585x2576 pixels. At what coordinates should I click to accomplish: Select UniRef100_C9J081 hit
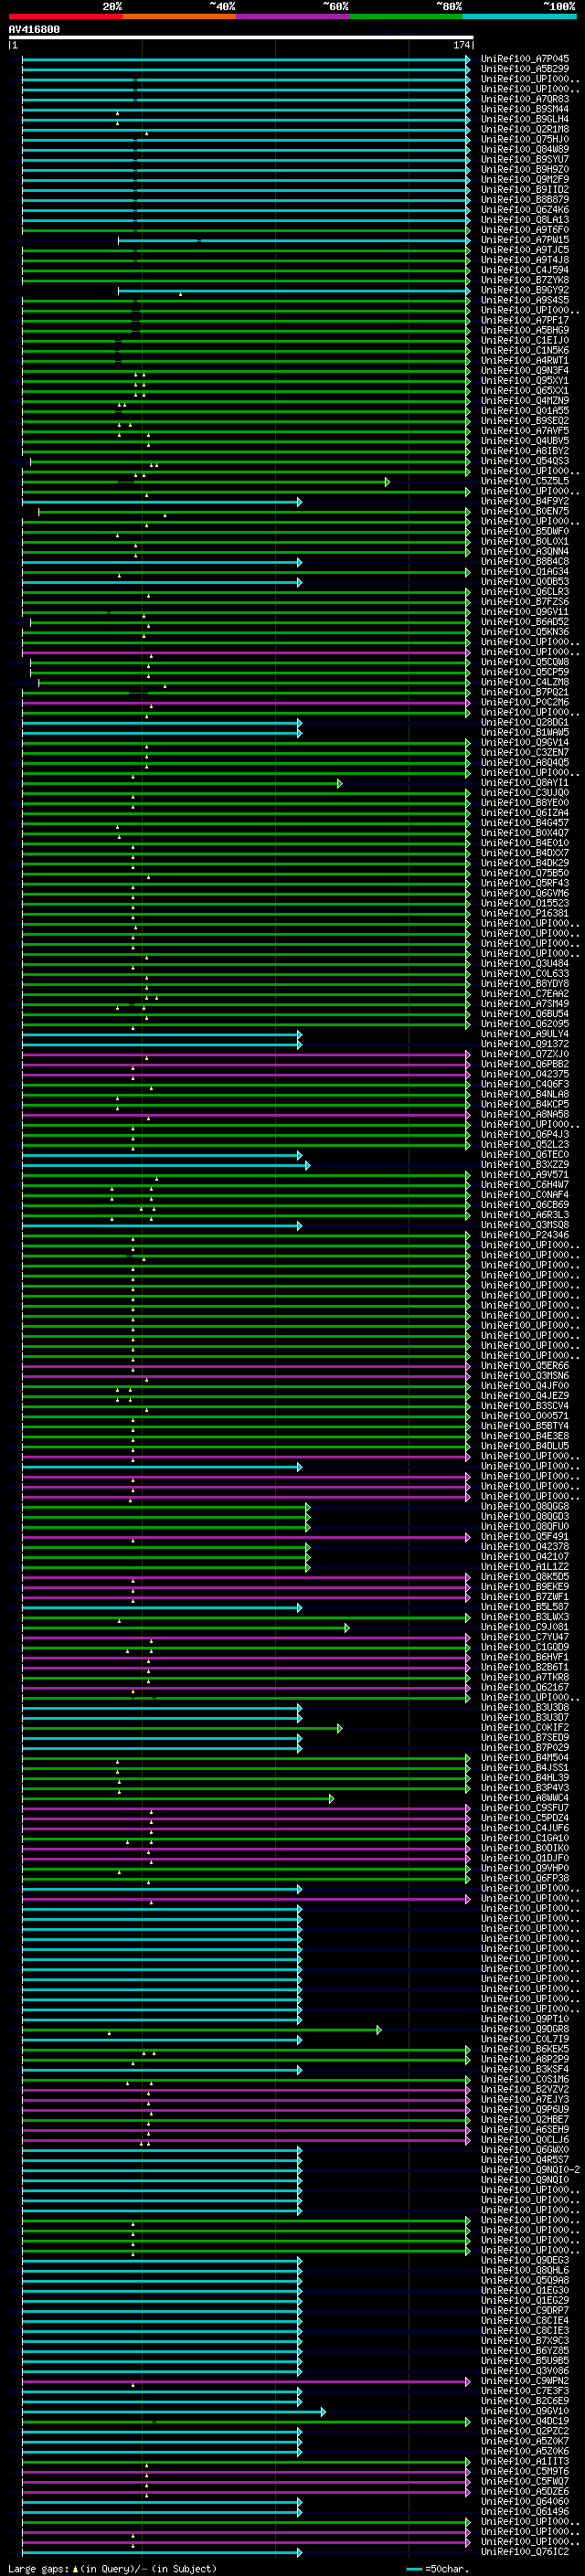pyautogui.click(x=525, y=1627)
